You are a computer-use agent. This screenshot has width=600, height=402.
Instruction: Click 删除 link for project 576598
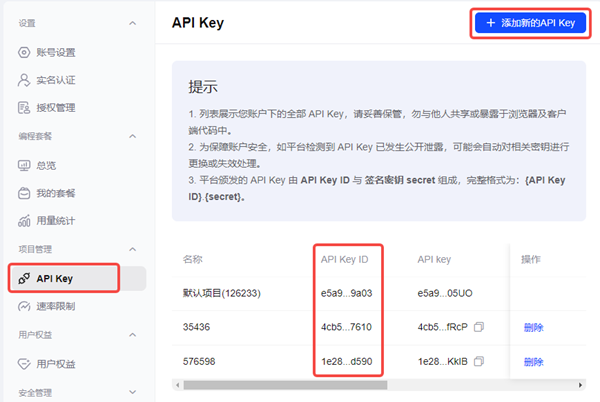point(533,361)
